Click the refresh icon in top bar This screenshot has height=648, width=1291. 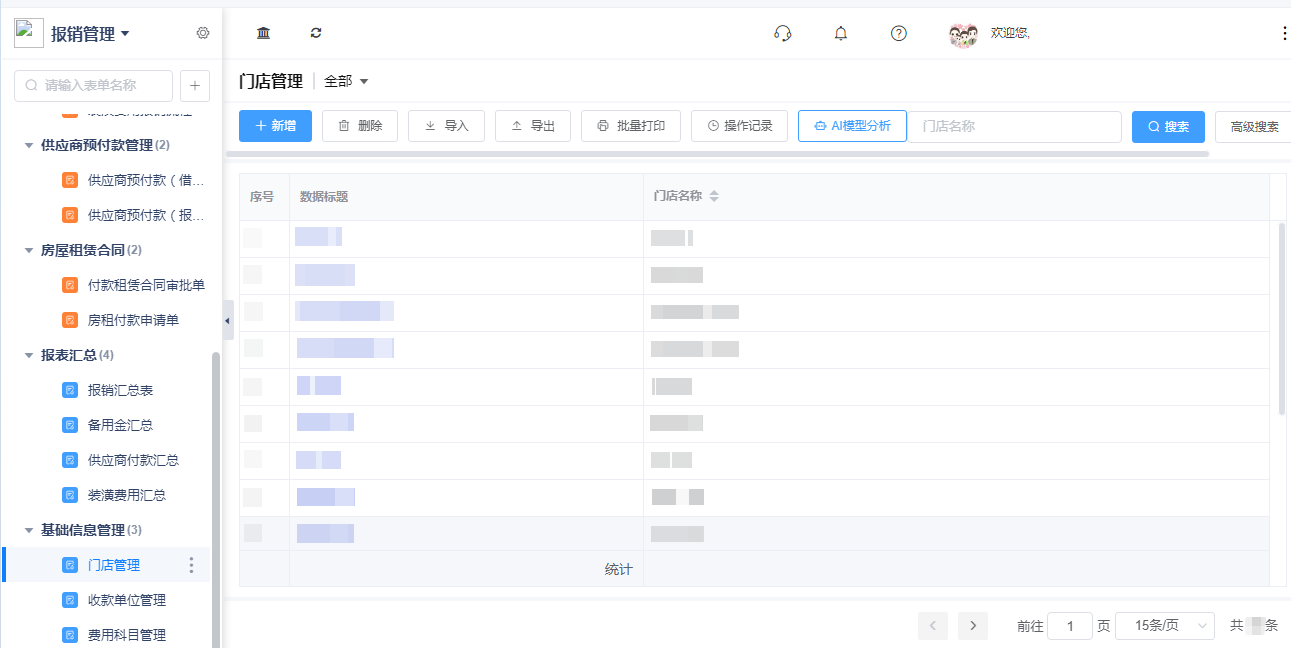click(316, 33)
